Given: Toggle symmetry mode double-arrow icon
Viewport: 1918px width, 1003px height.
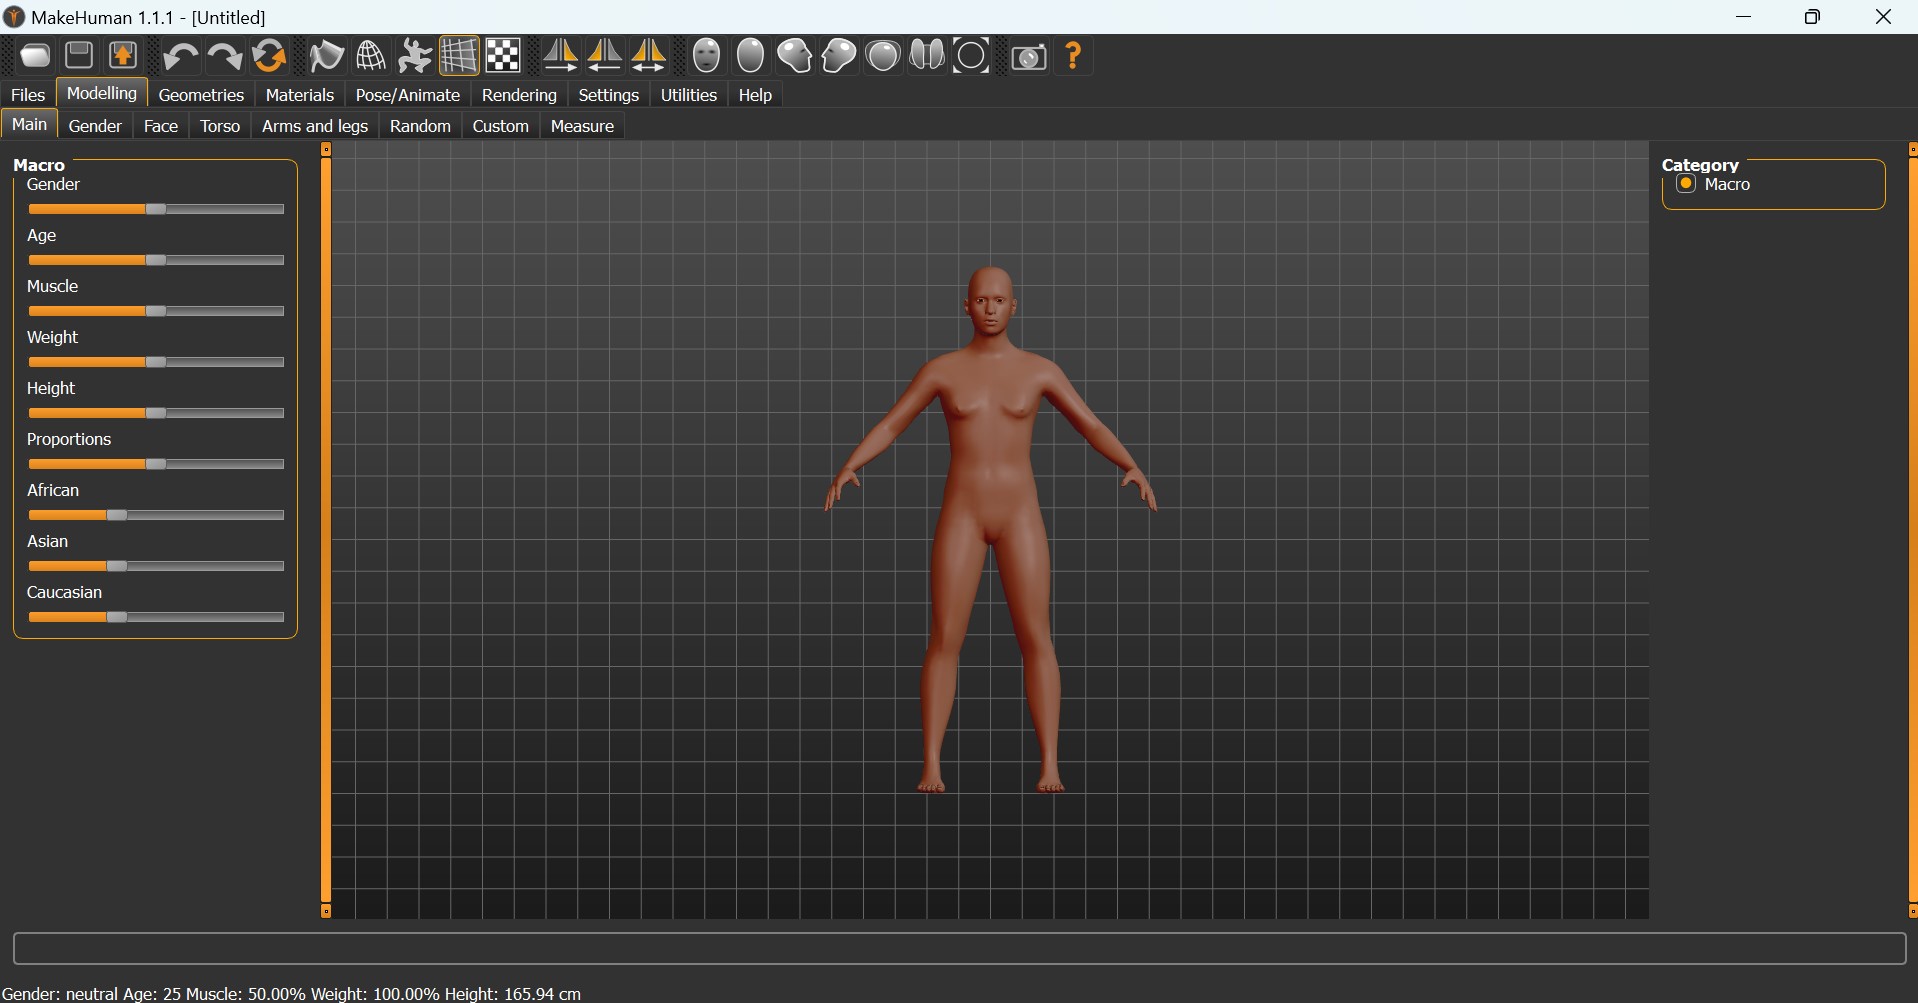Looking at the screenshot, I should [x=649, y=56].
